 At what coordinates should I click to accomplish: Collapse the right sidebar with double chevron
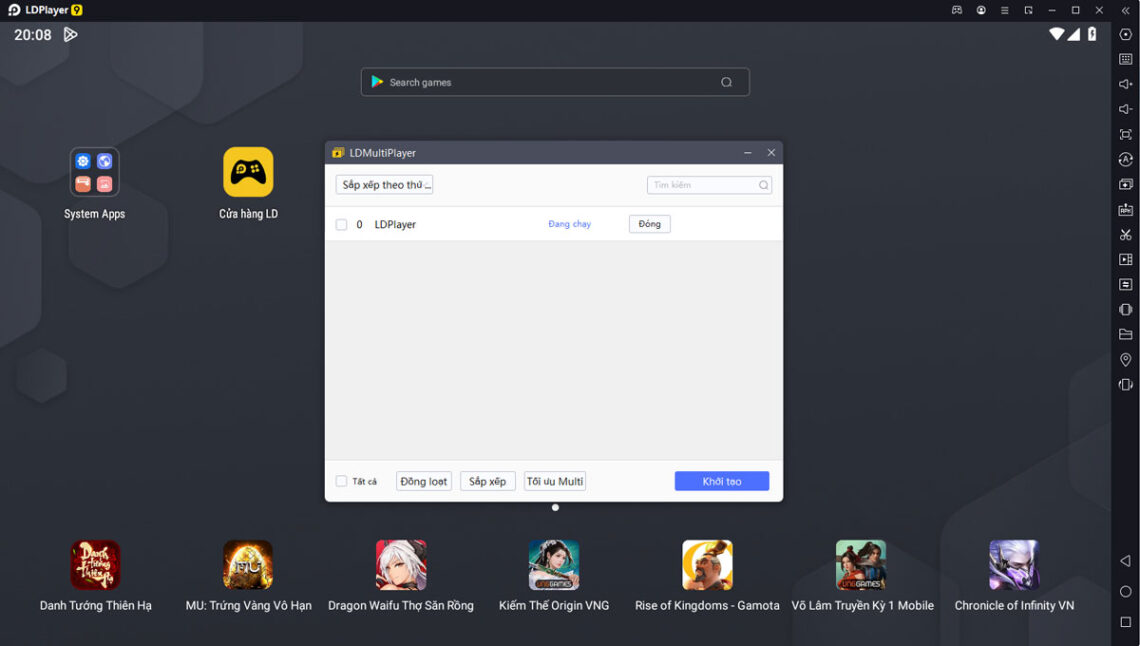coord(1125,10)
